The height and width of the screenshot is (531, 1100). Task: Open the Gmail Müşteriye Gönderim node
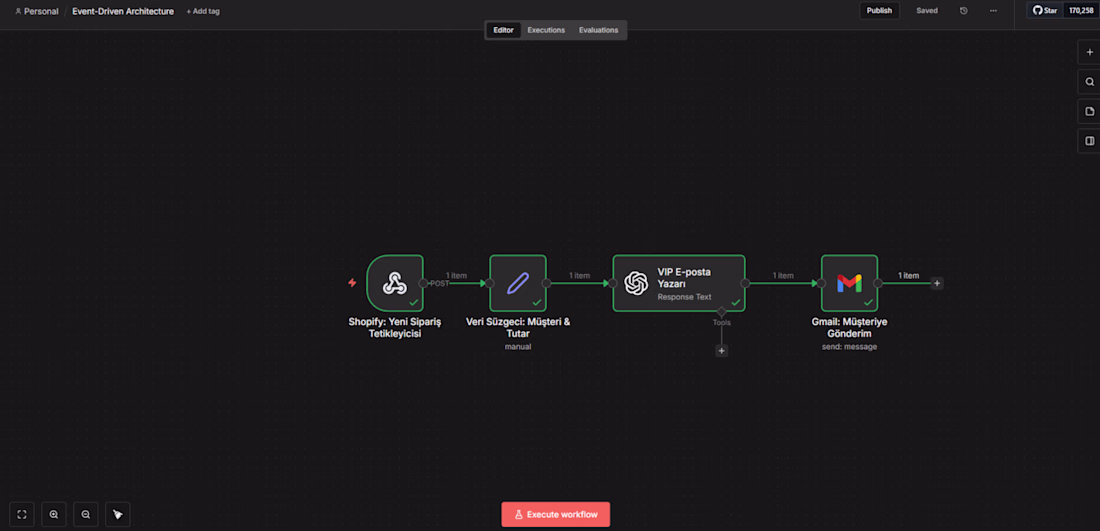tap(850, 283)
